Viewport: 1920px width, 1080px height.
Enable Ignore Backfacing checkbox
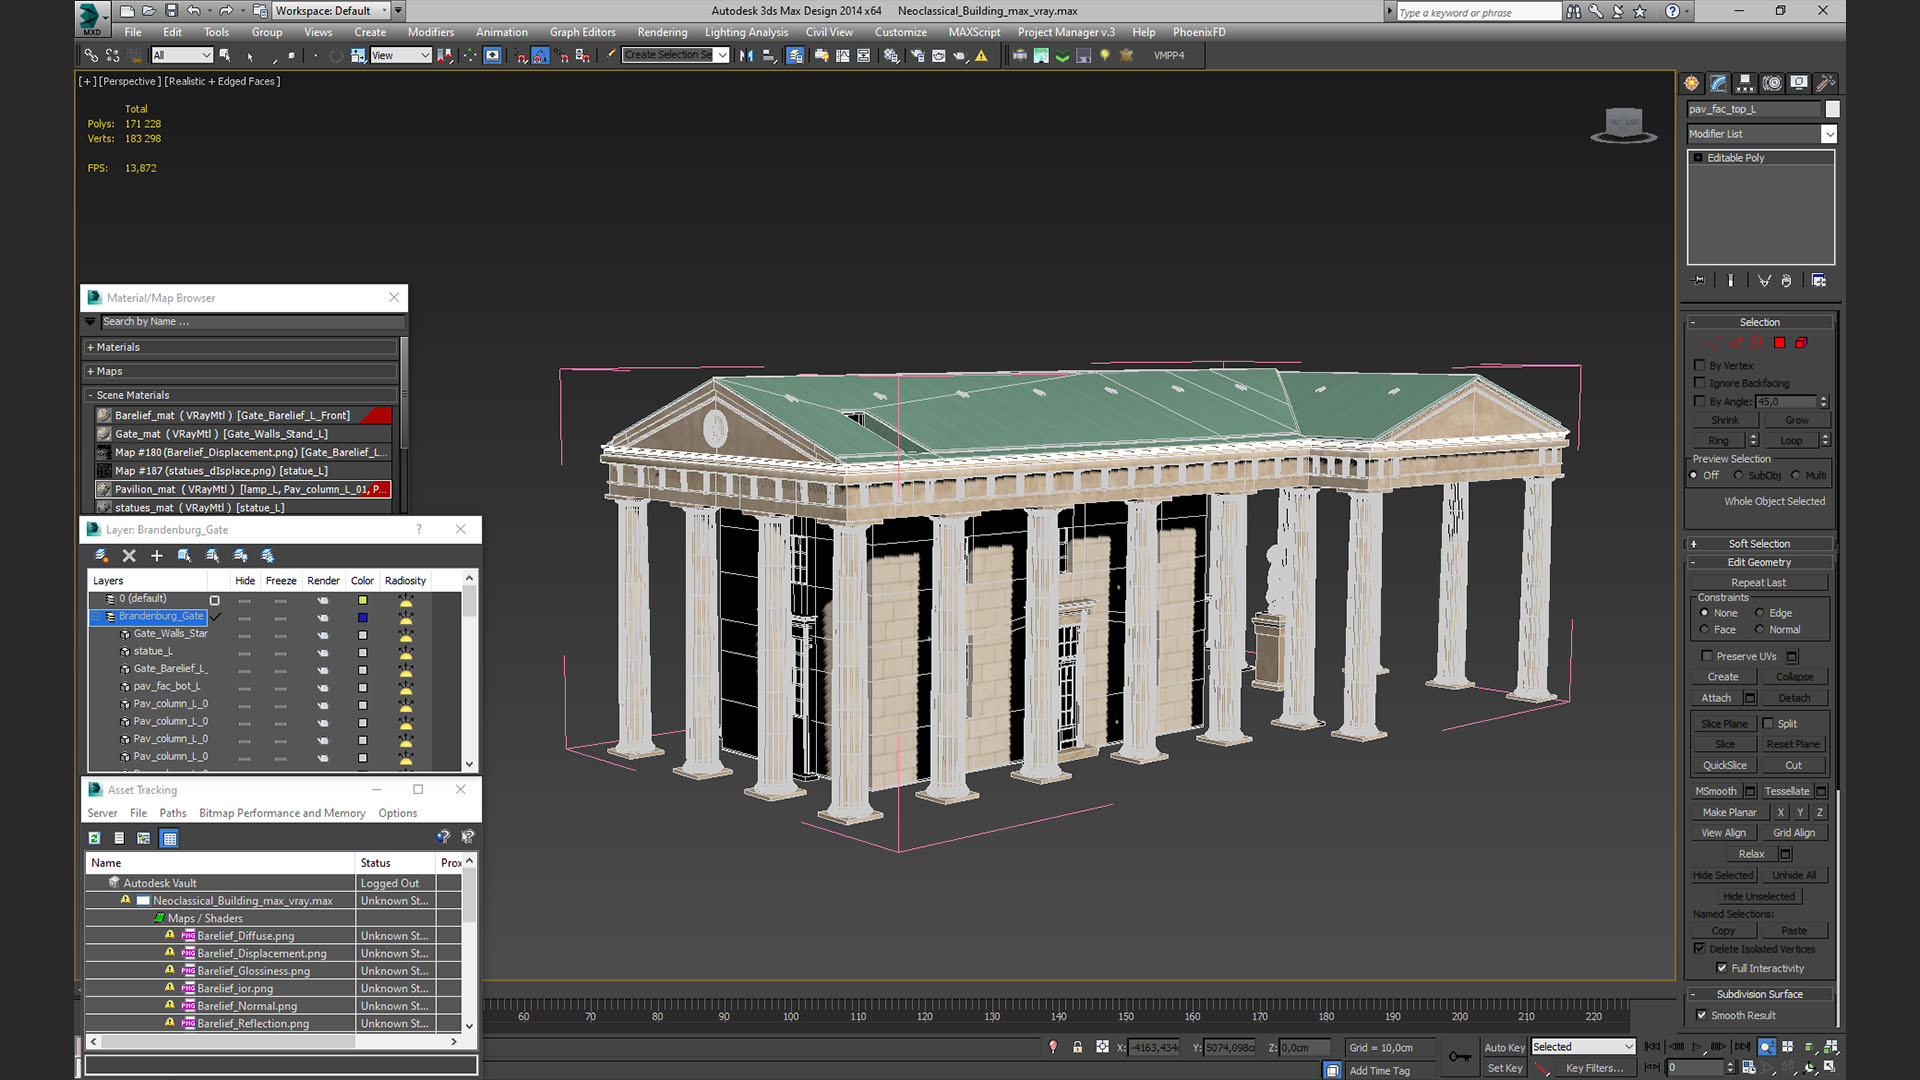tap(1699, 383)
